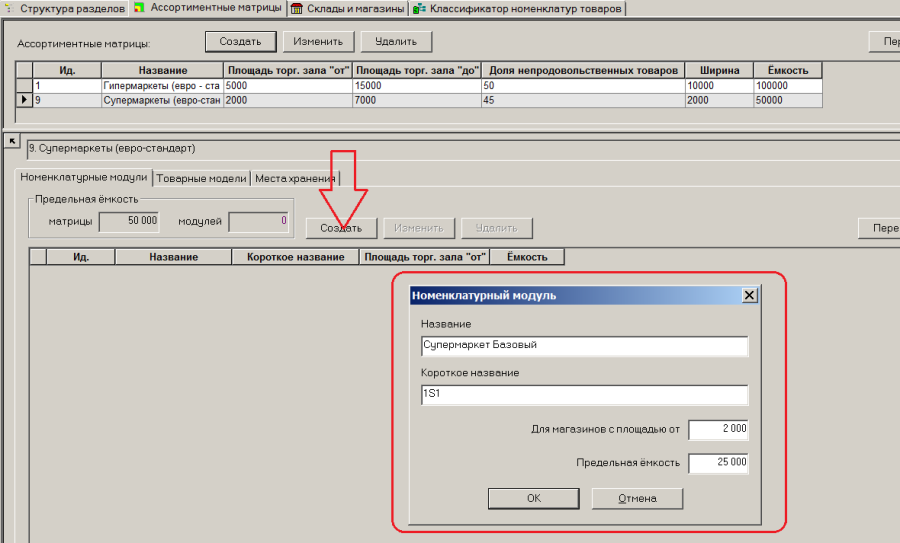
Task: Click Удалить button for assortment matrices
Action: pyautogui.click(x=396, y=41)
